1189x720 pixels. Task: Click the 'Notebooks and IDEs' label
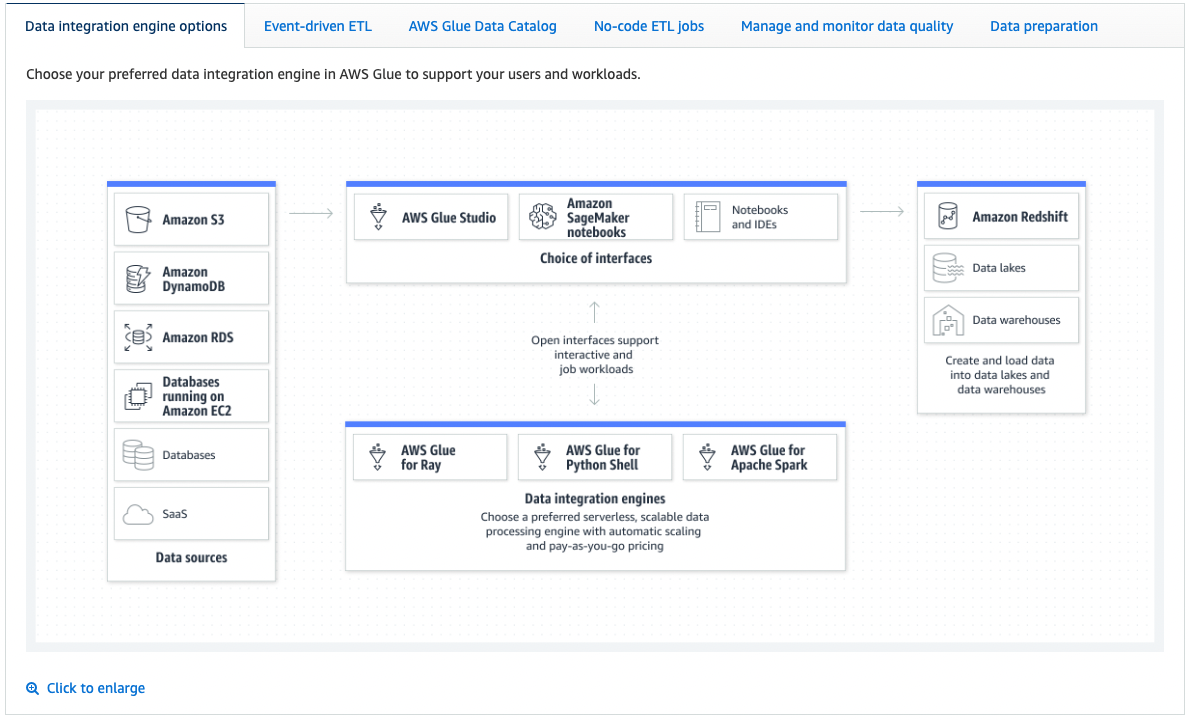click(760, 217)
